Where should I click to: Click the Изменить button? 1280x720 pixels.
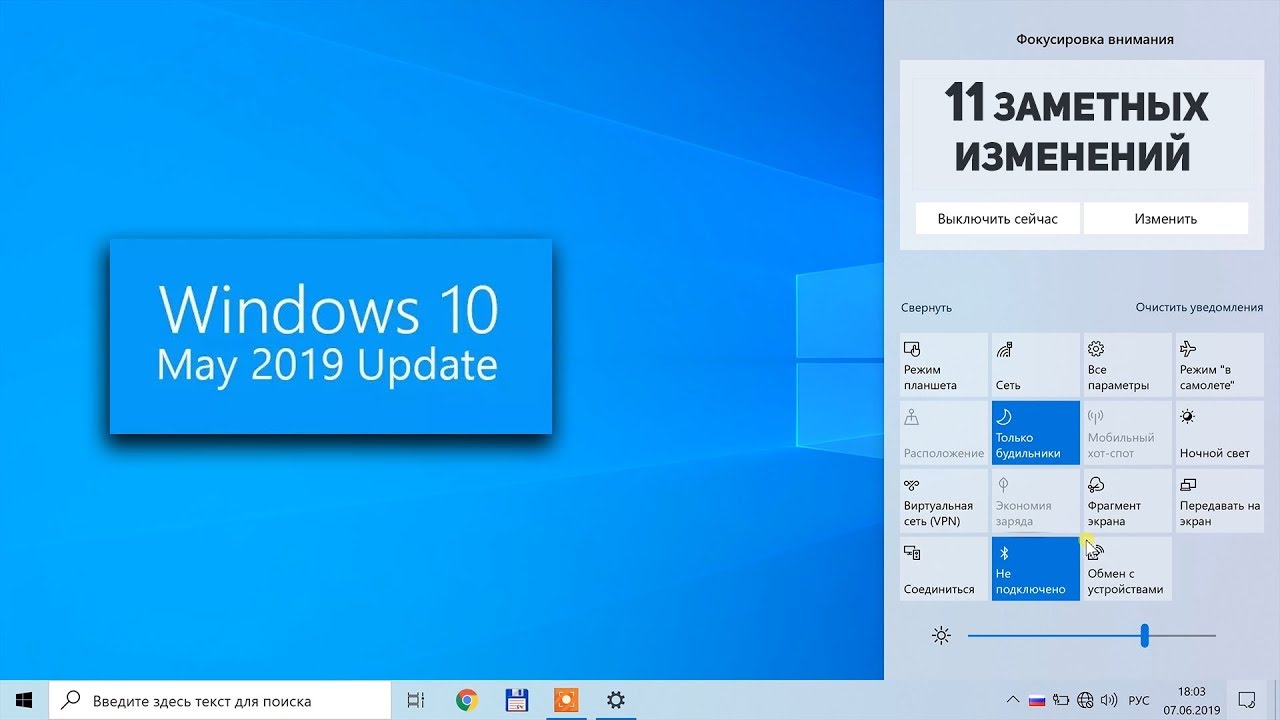click(x=1166, y=218)
